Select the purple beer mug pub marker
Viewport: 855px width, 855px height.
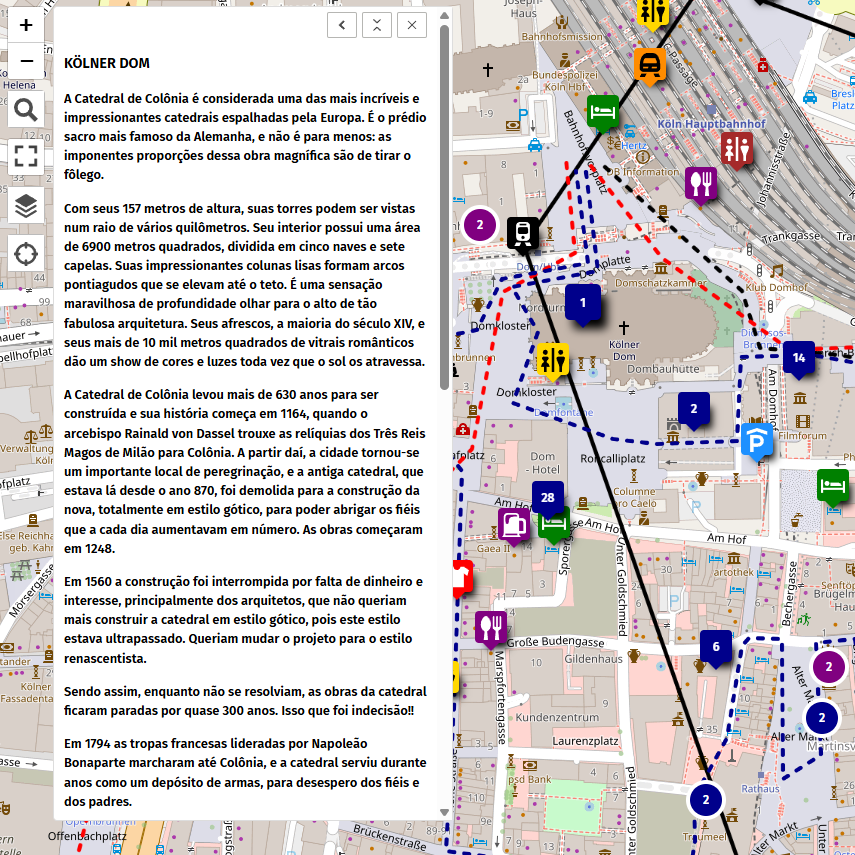(514, 522)
